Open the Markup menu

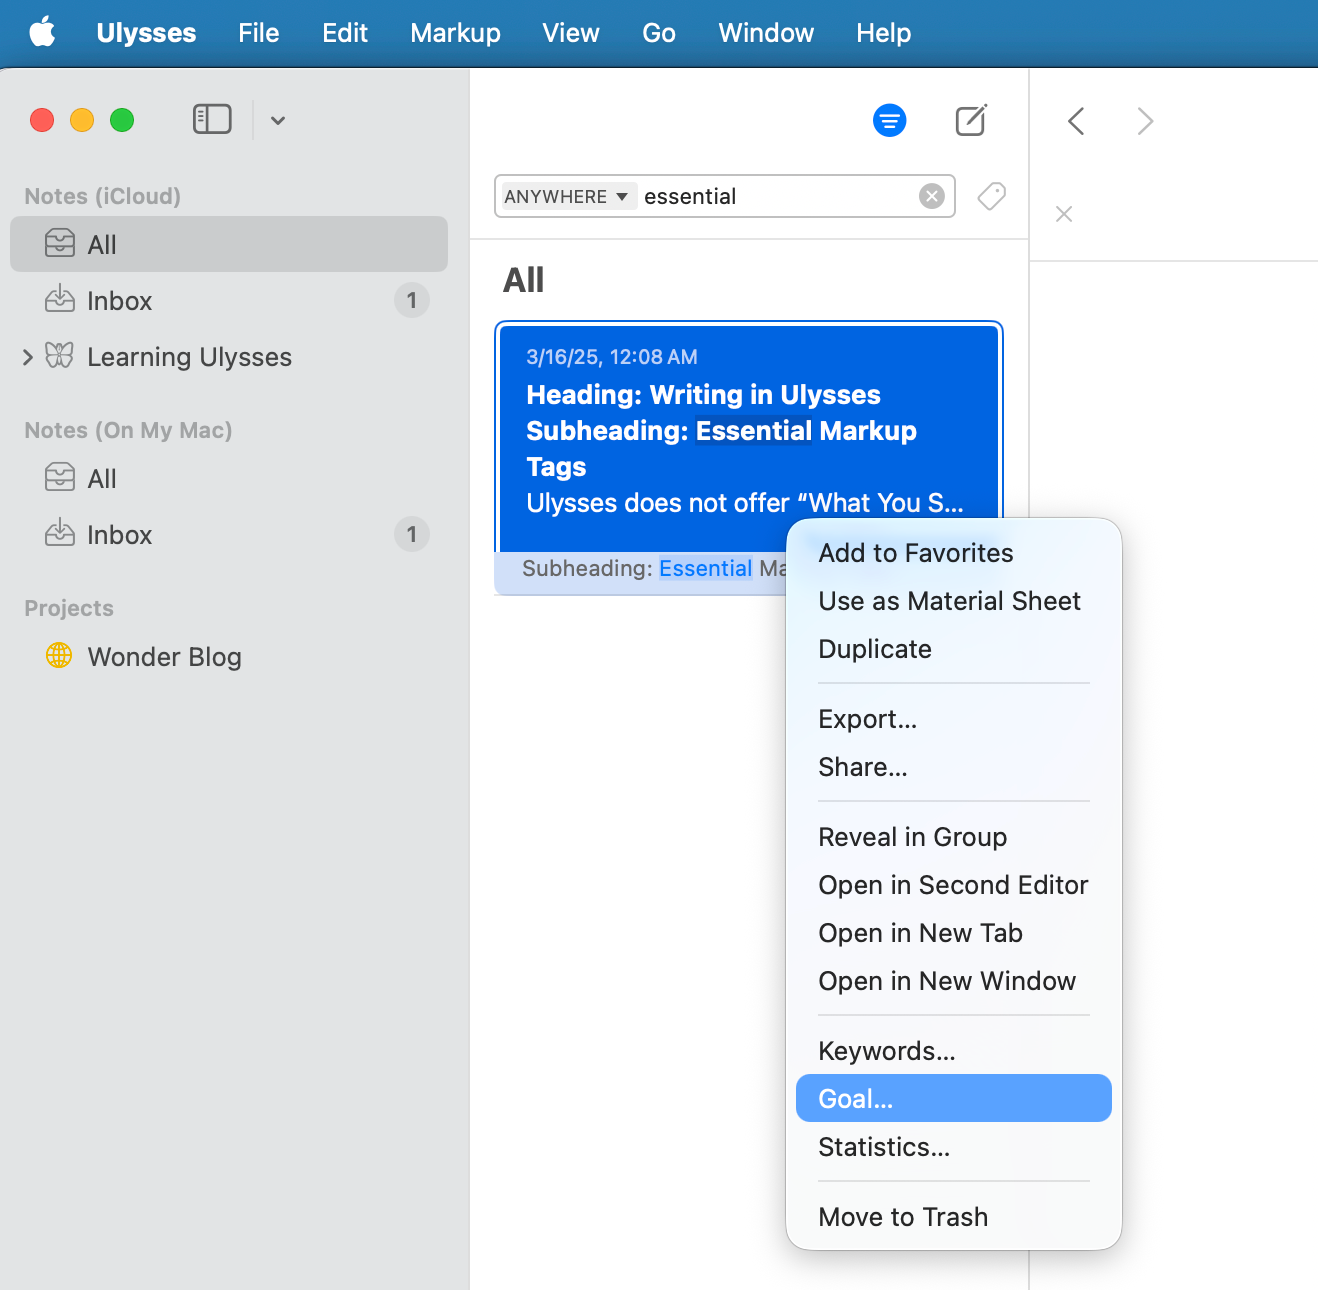pyautogui.click(x=455, y=33)
